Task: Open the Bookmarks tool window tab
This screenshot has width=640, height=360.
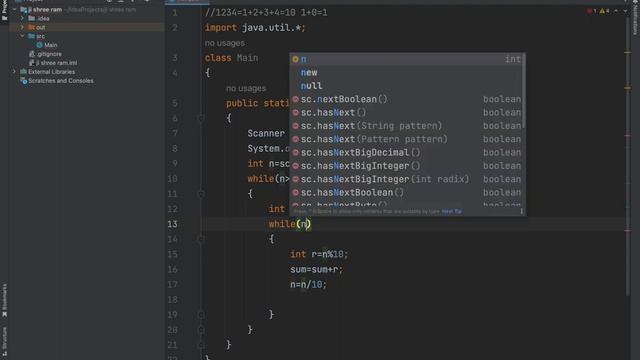Action: [4, 300]
